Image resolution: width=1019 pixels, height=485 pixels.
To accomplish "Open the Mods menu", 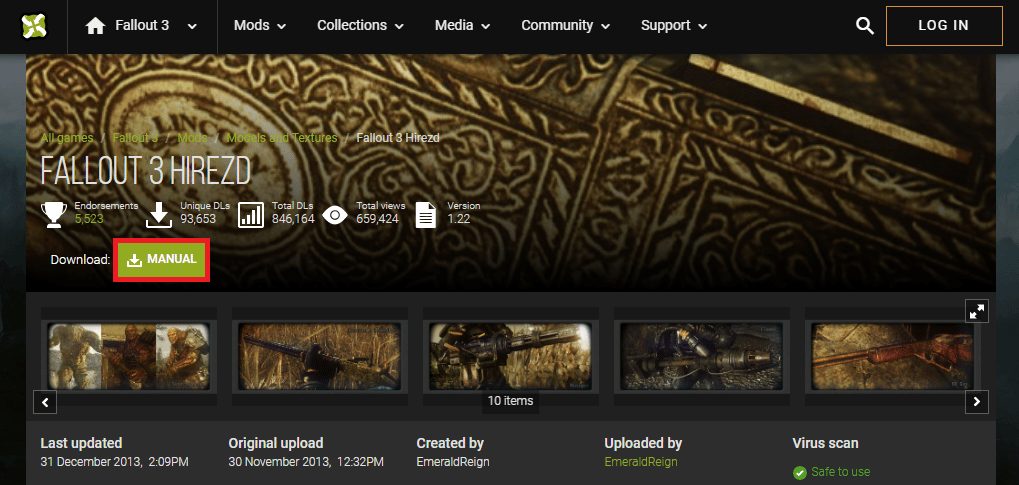I will [260, 26].
